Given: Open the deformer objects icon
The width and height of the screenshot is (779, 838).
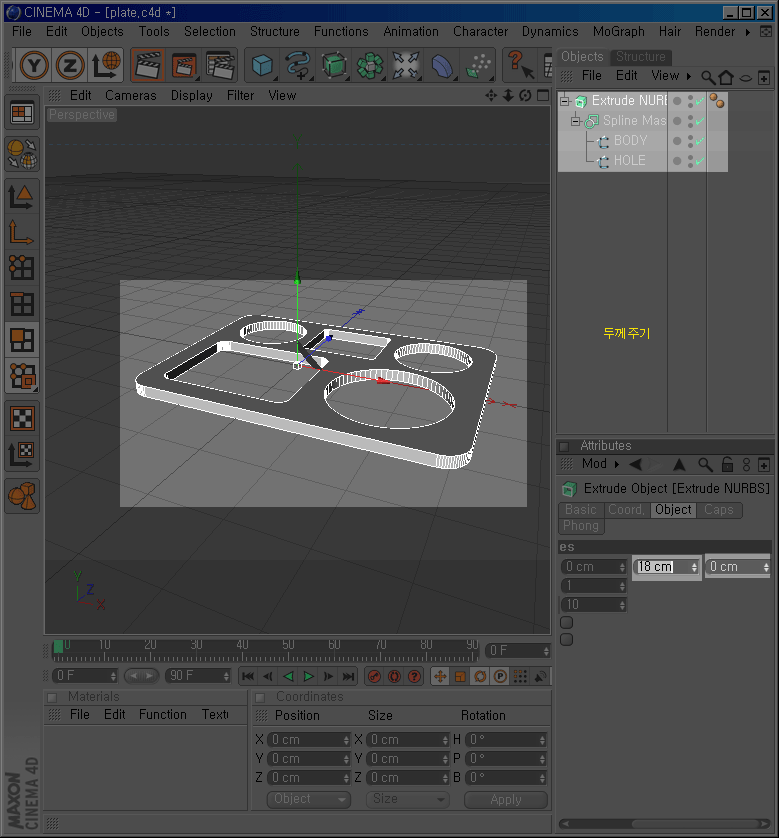Looking at the screenshot, I should coord(441,66).
